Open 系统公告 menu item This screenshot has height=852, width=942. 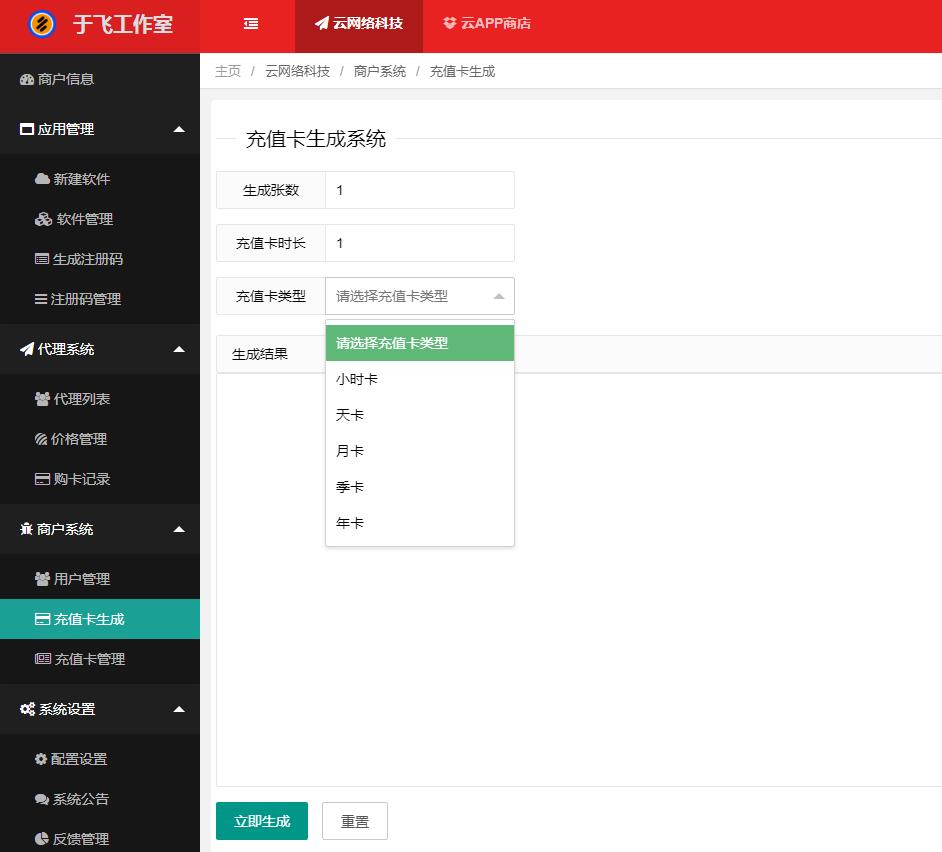100,799
